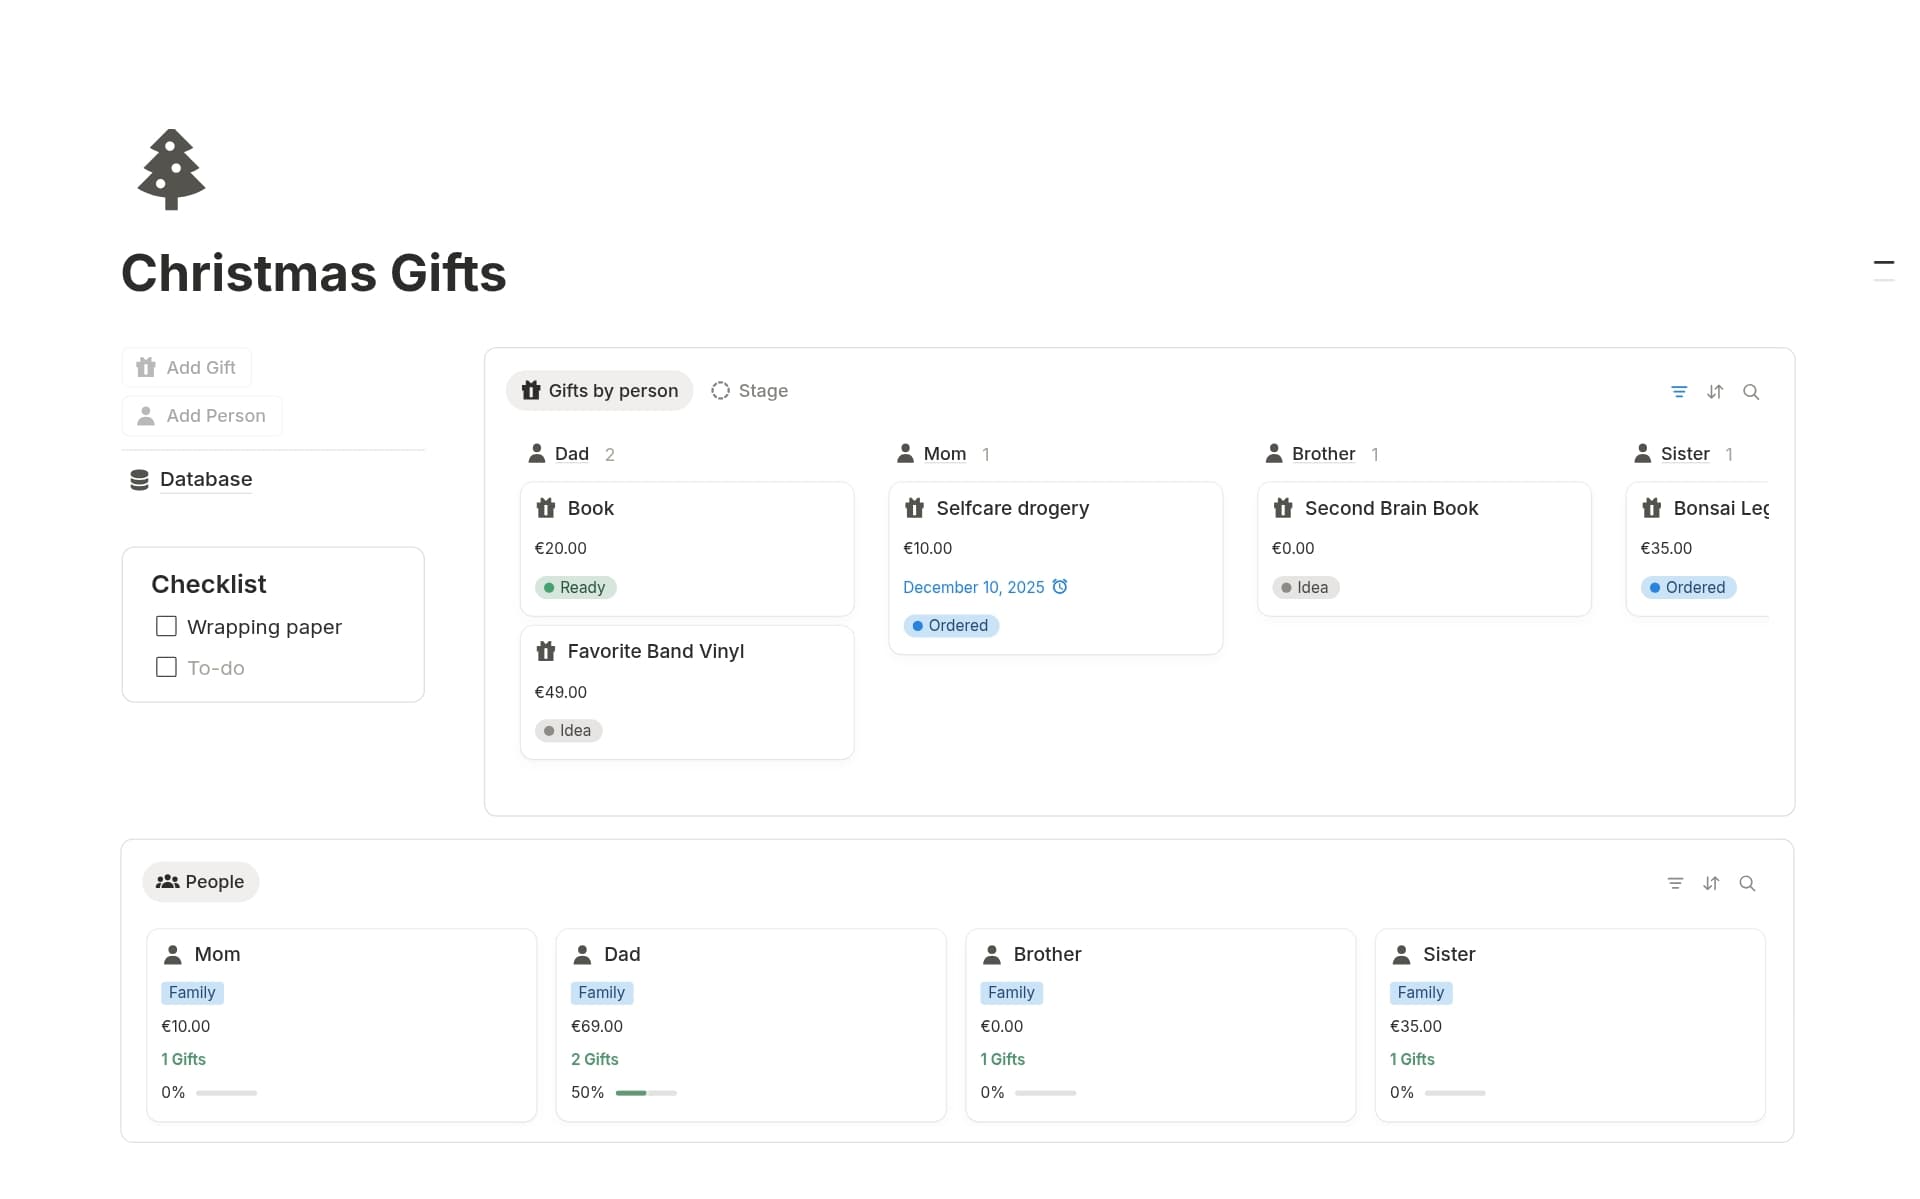This screenshot has height=1199, width=1920.
Task: Click the reminder clock icon on Selfcare drogery card
Action: [x=1061, y=586]
